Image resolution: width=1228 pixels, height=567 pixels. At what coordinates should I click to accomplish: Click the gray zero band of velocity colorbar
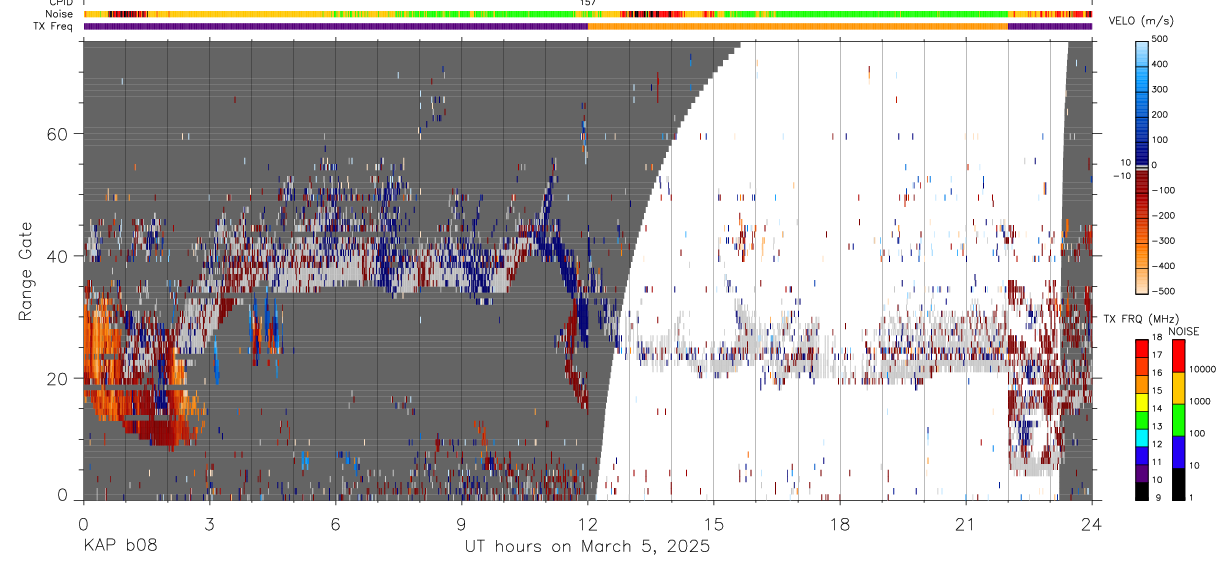click(x=1143, y=166)
